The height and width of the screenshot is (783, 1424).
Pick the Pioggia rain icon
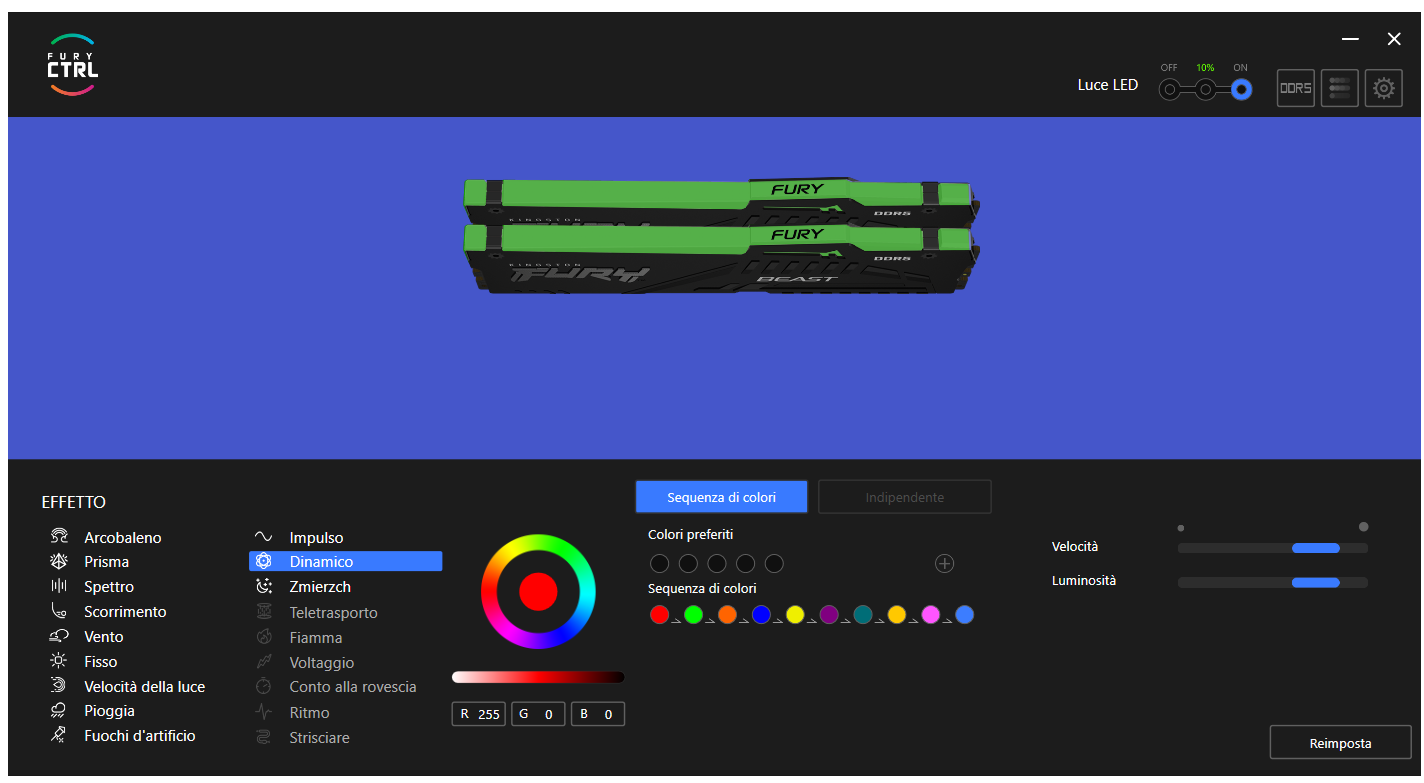click(60, 711)
